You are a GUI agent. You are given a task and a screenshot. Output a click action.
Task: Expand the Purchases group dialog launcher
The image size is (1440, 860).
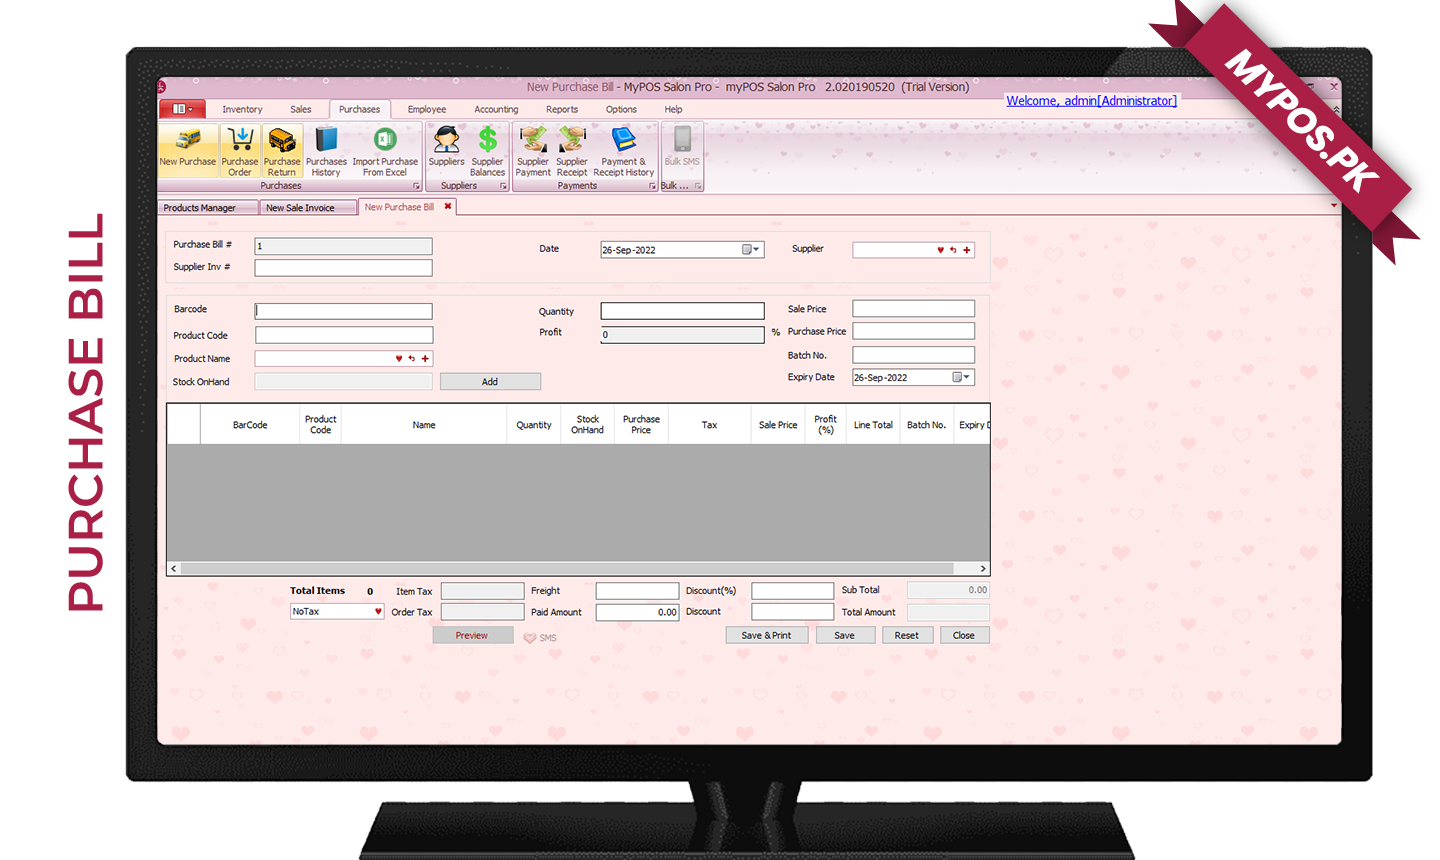click(x=417, y=186)
